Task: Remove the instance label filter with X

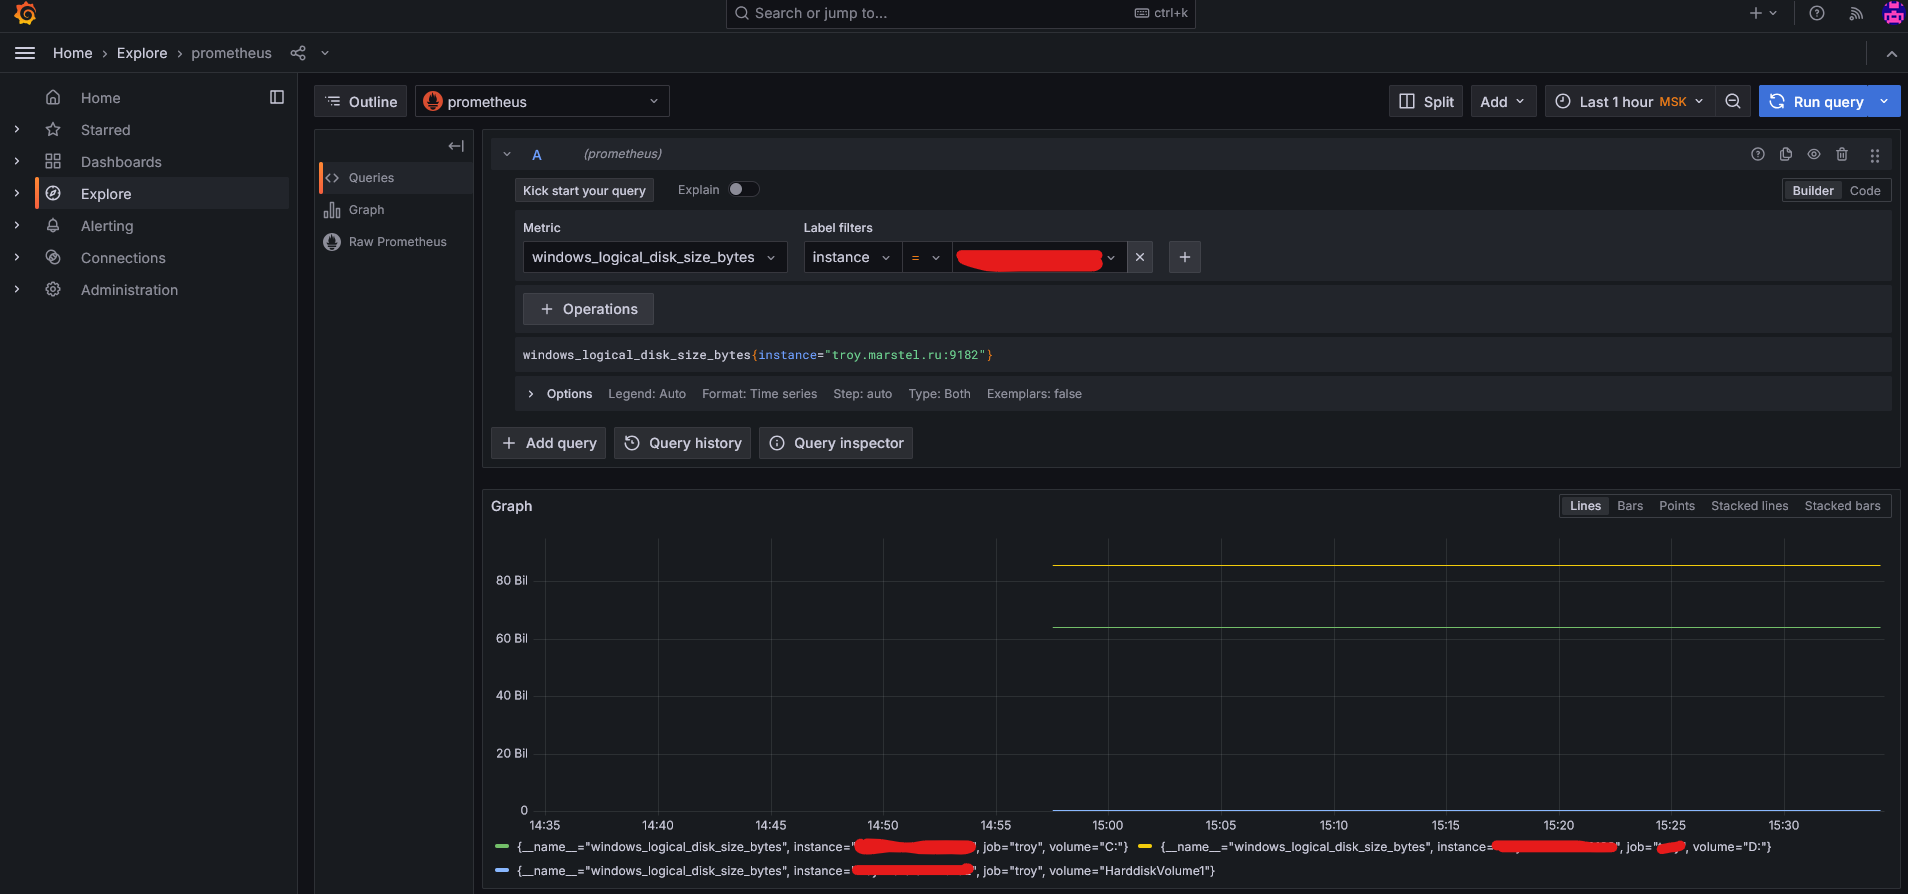Action: coord(1140,257)
